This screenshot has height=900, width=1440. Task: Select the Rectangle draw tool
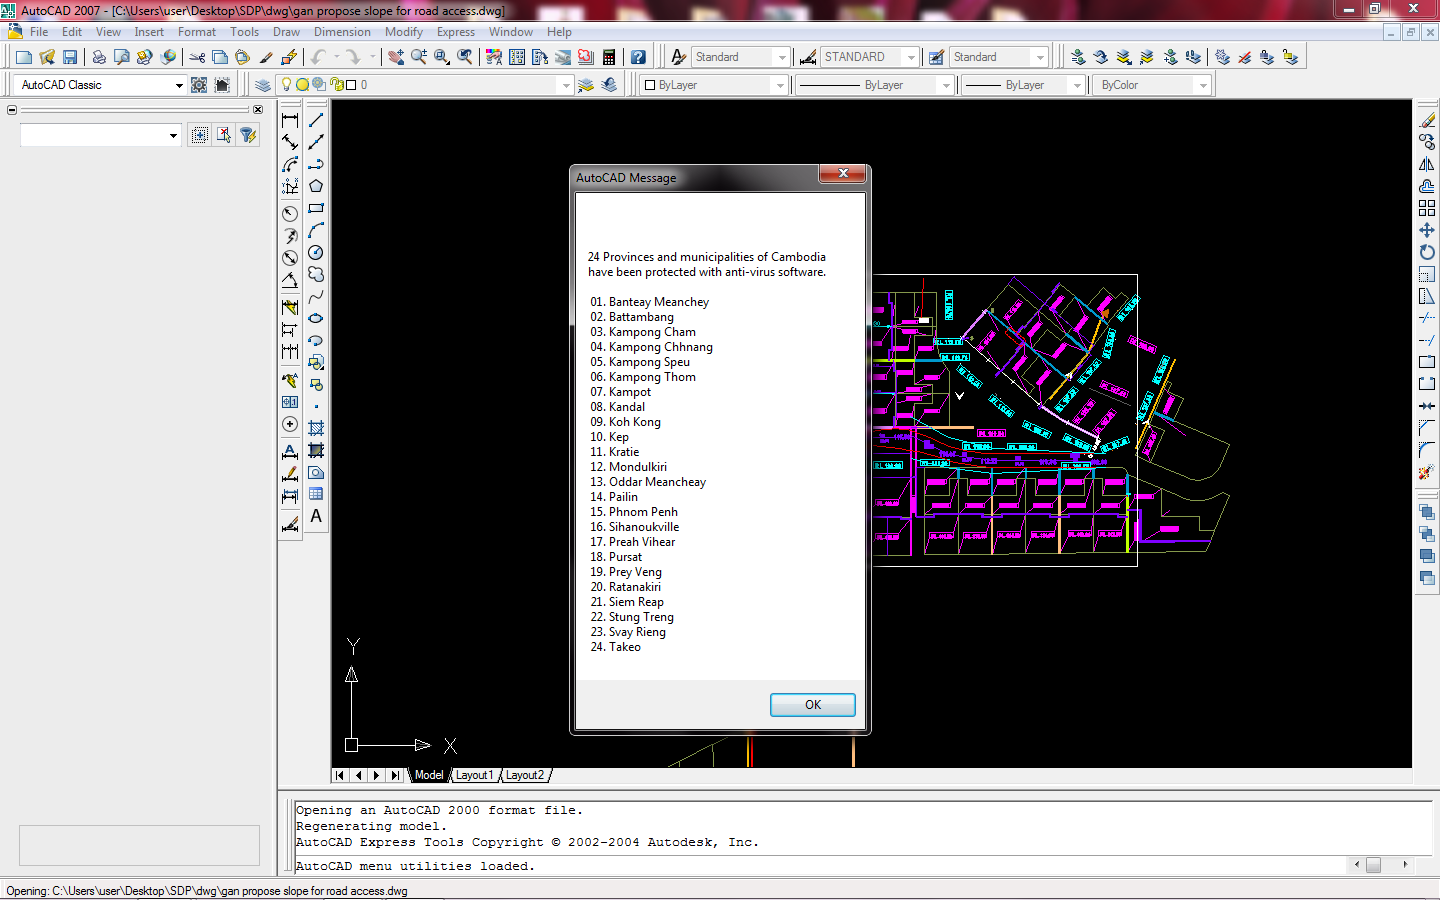pyautogui.click(x=316, y=208)
